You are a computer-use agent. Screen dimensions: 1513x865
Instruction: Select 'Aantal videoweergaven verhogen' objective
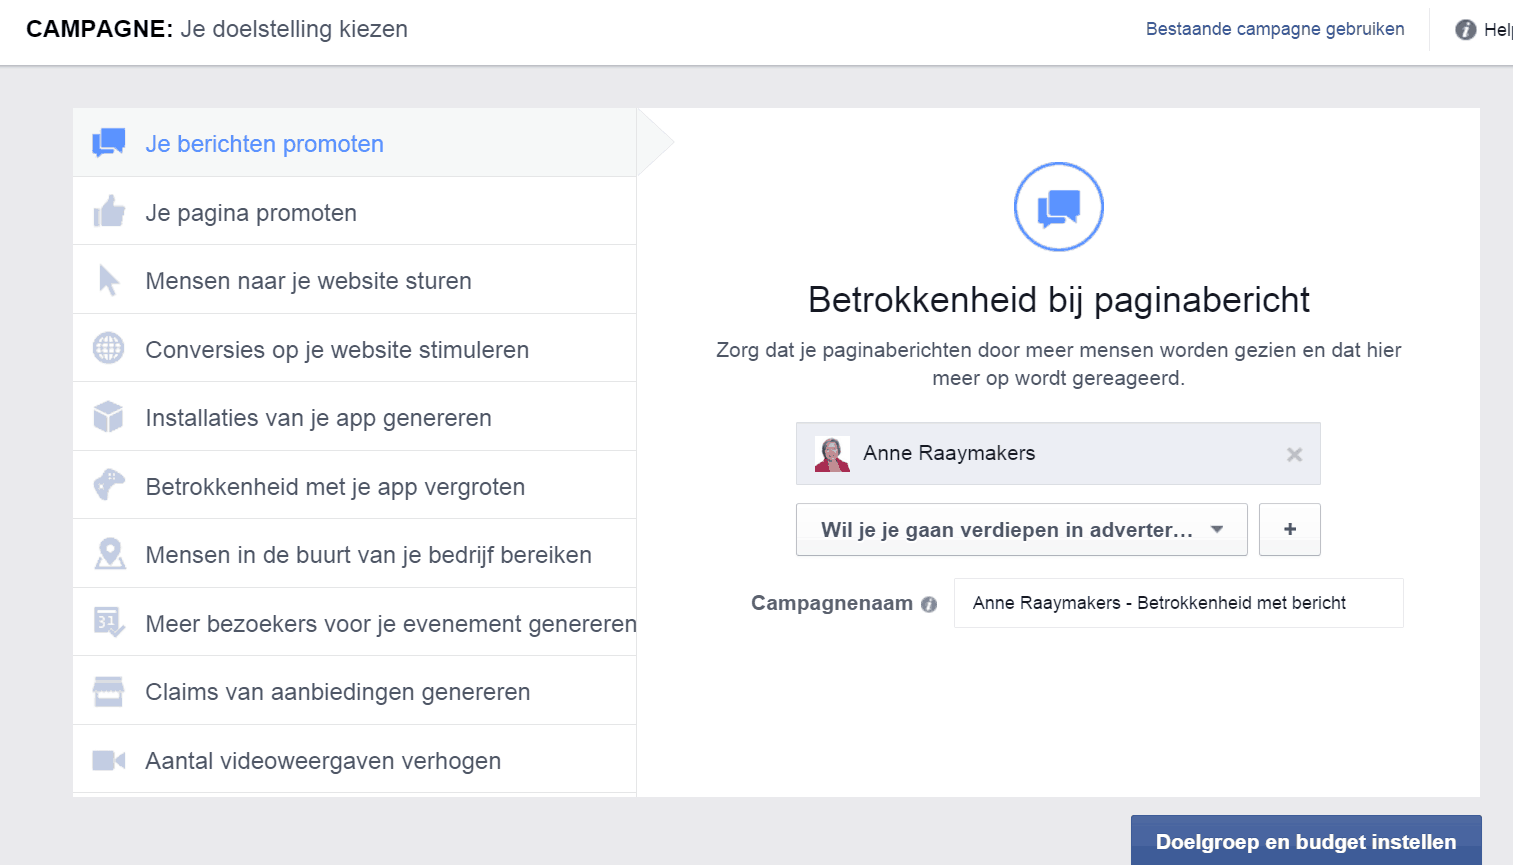tap(355, 760)
